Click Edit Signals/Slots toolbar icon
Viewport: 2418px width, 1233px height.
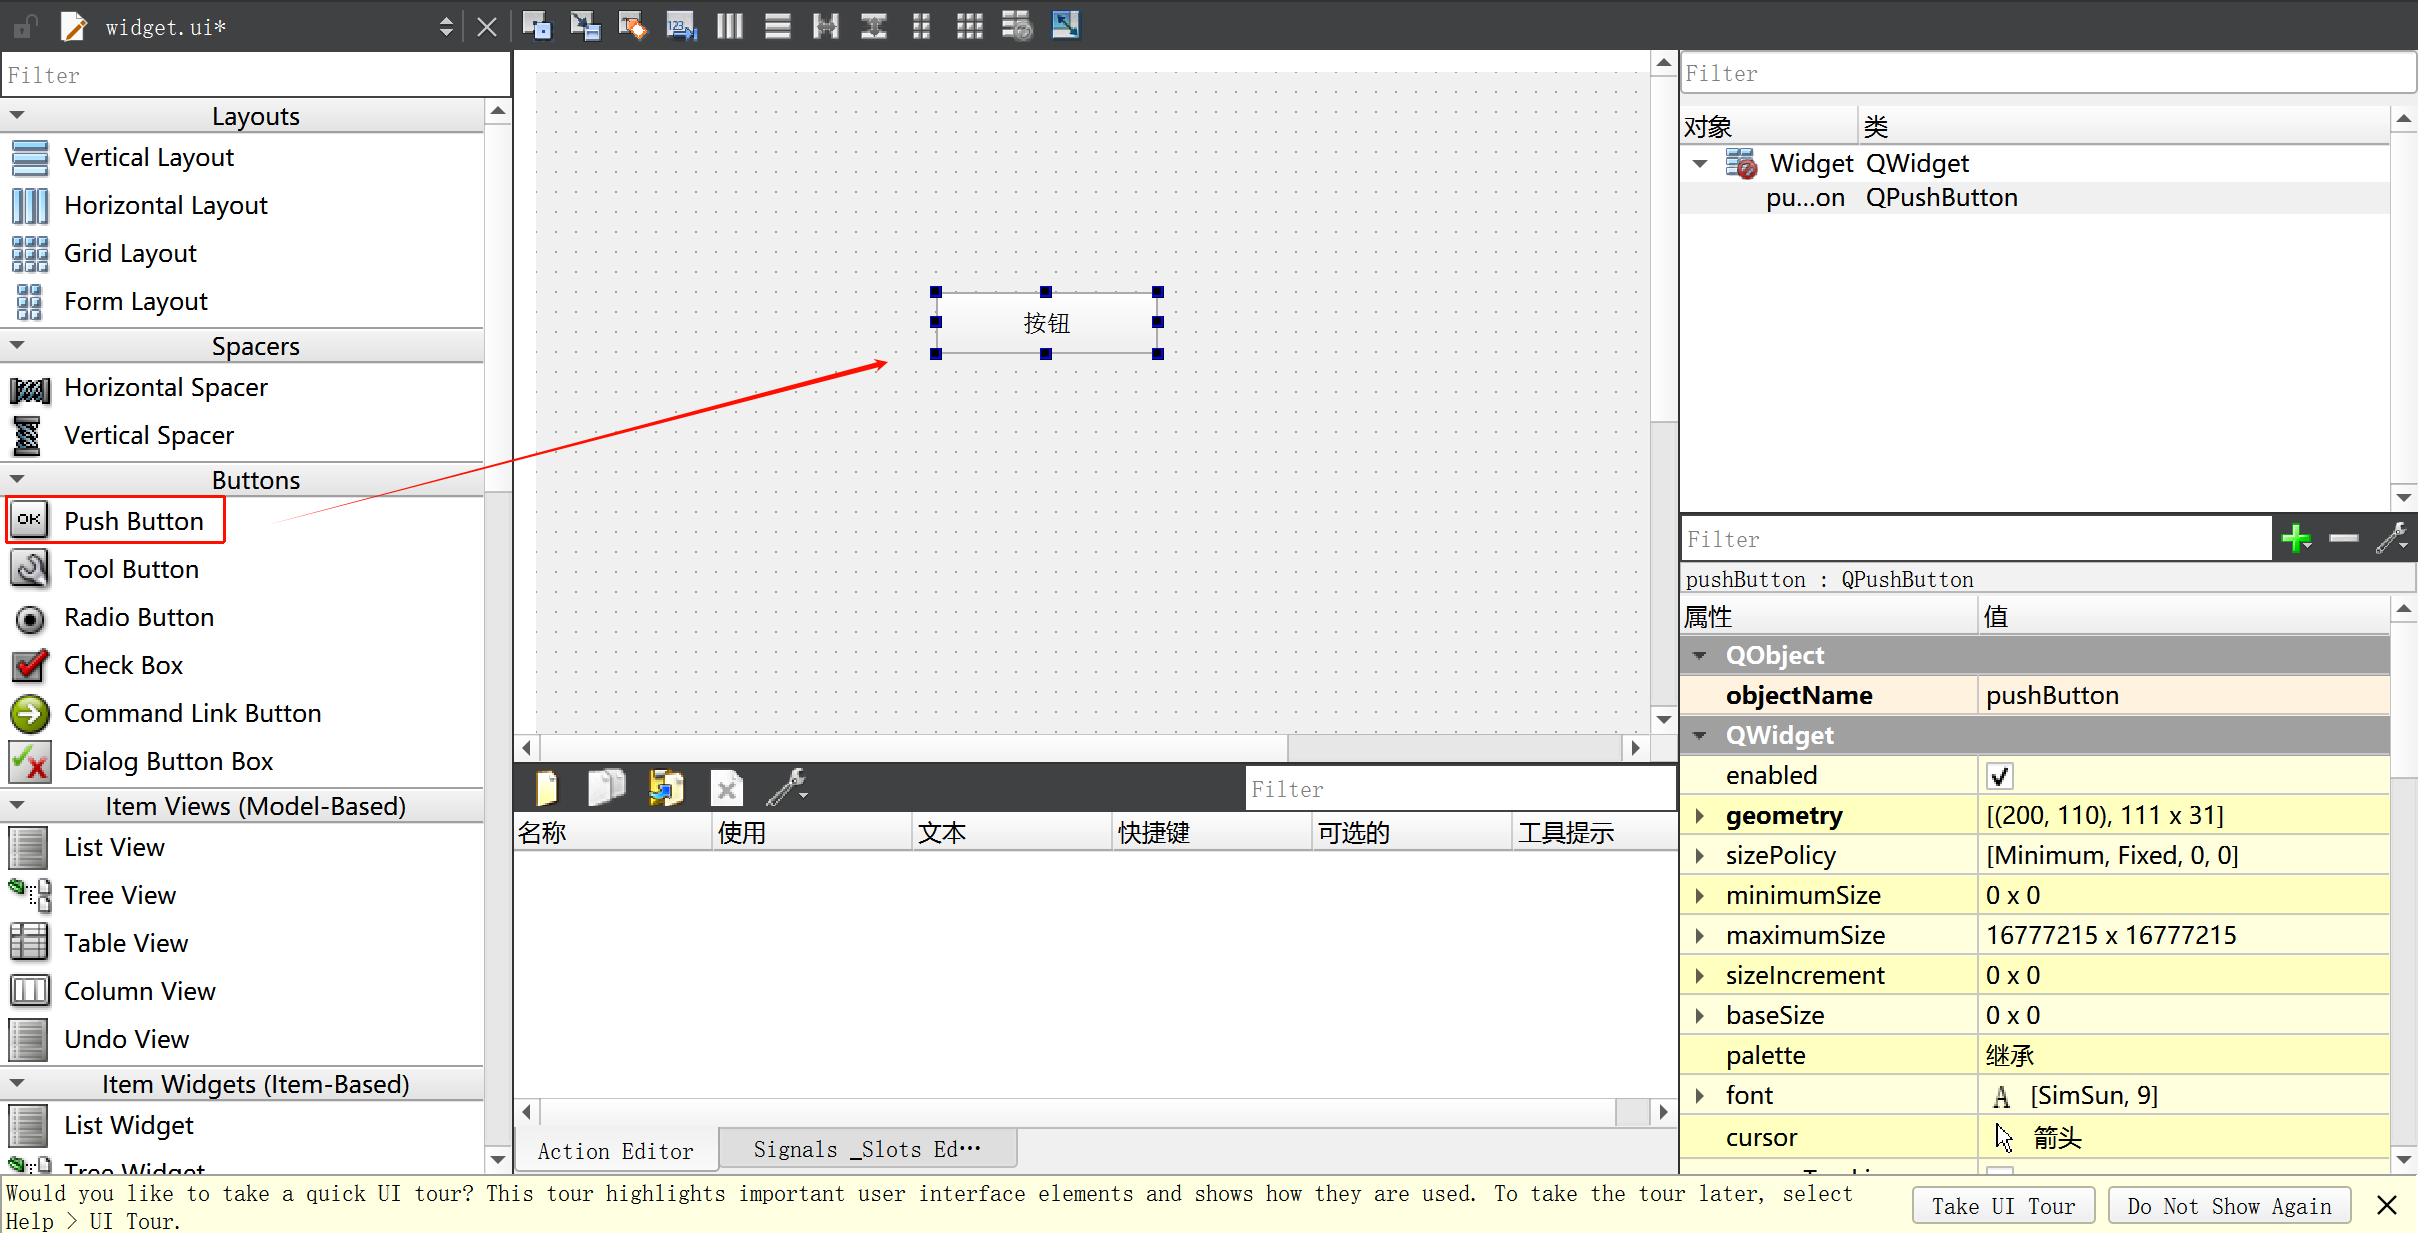[x=585, y=26]
